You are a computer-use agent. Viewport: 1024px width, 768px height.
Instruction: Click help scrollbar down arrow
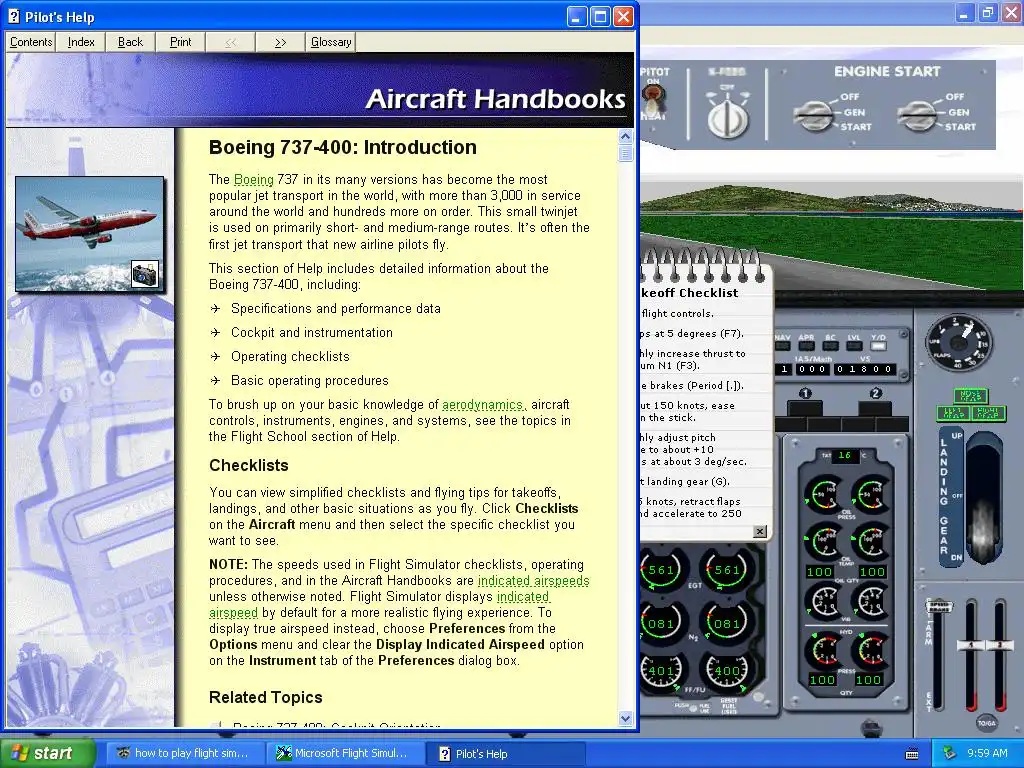click(625, 718)
